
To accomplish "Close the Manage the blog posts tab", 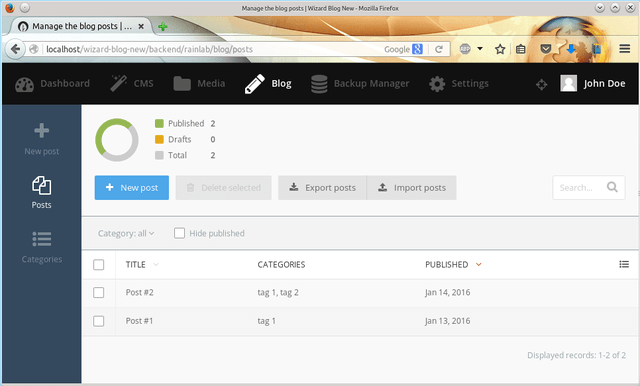I will point(141,27).
